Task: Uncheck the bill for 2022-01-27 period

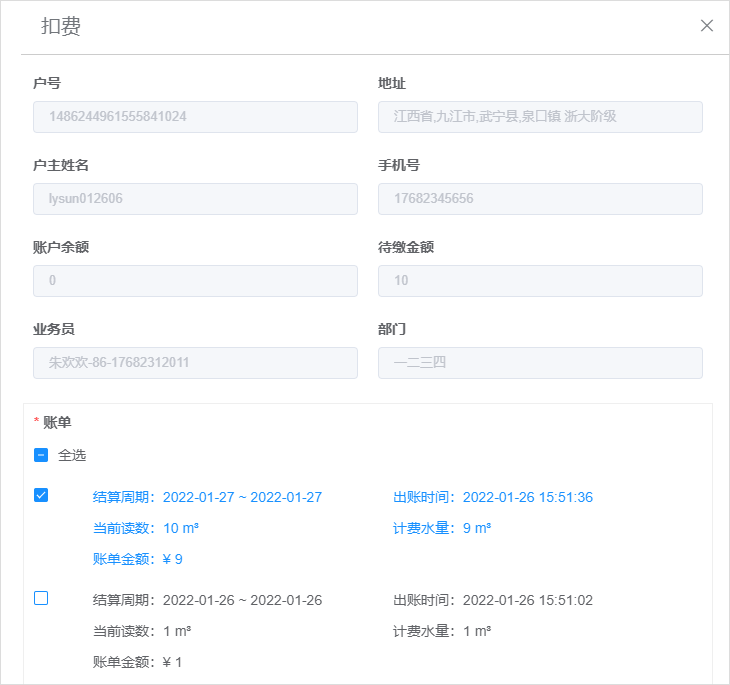Action: point(41,495)
